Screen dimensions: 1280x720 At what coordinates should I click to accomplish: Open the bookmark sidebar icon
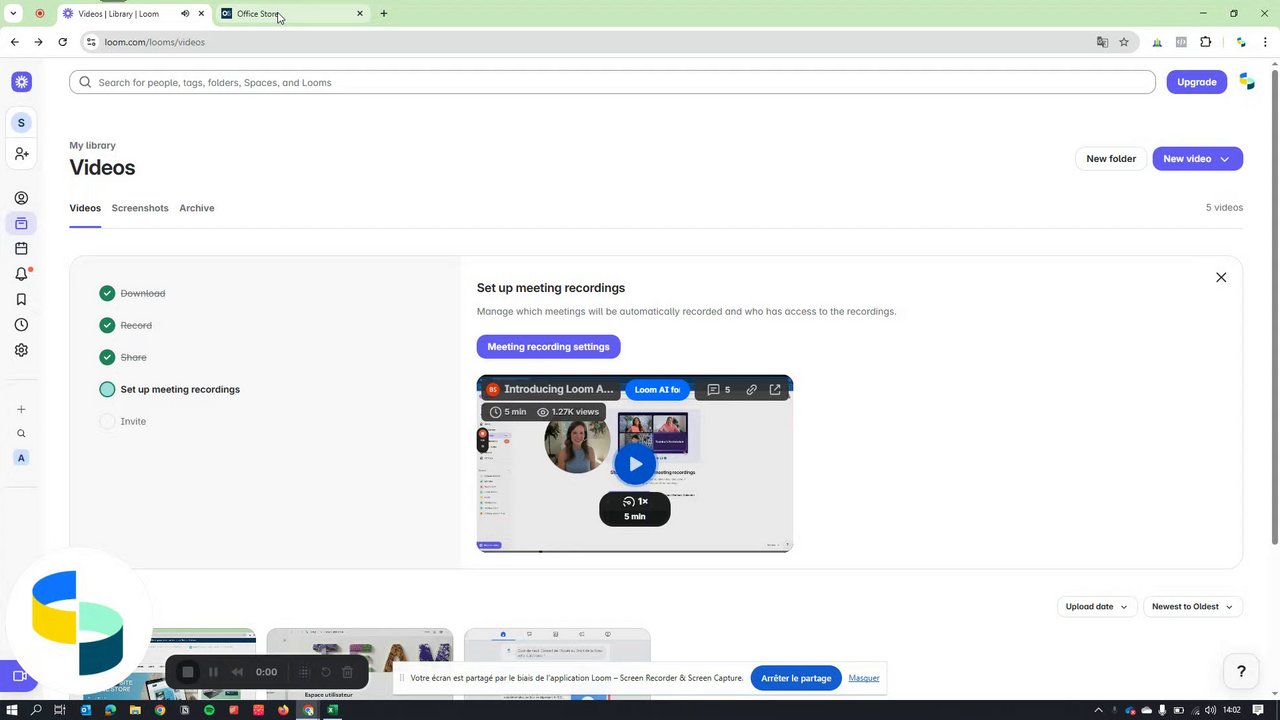(21, 299)
